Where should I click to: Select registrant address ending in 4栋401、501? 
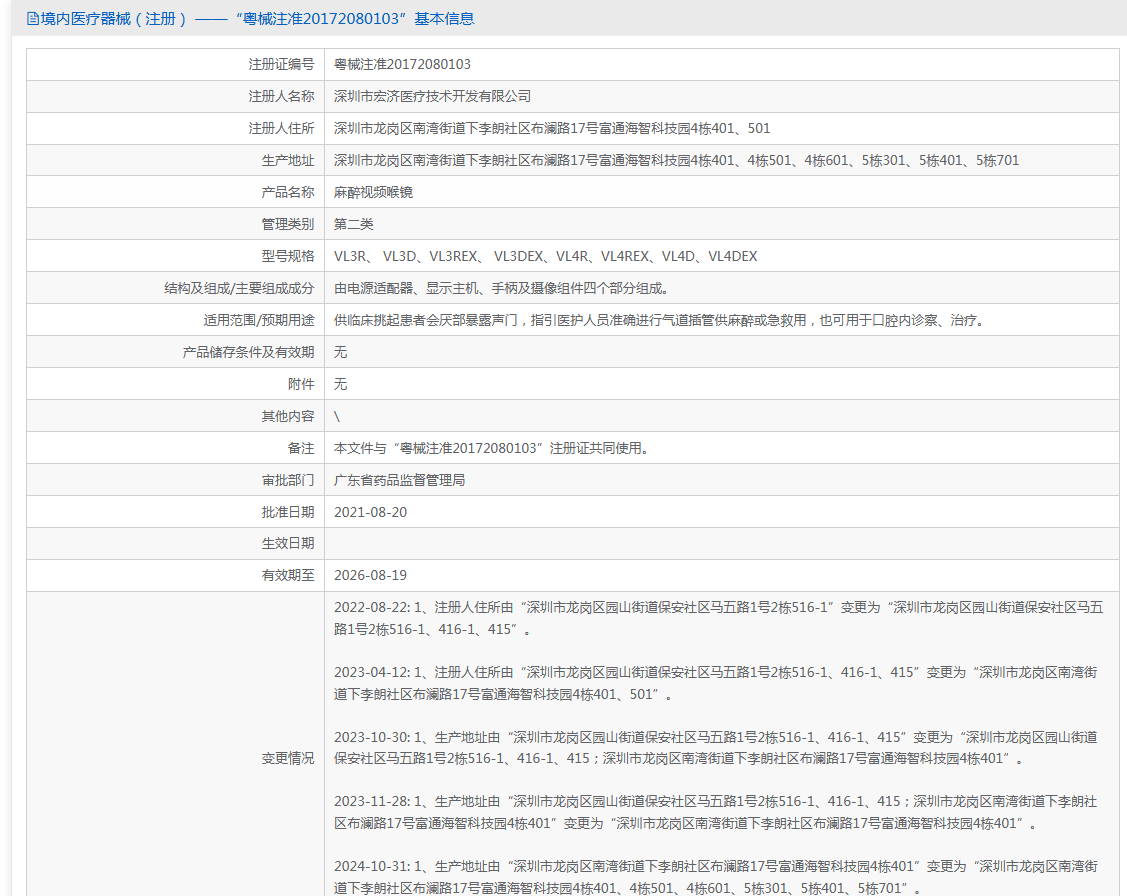coord(552,129)
